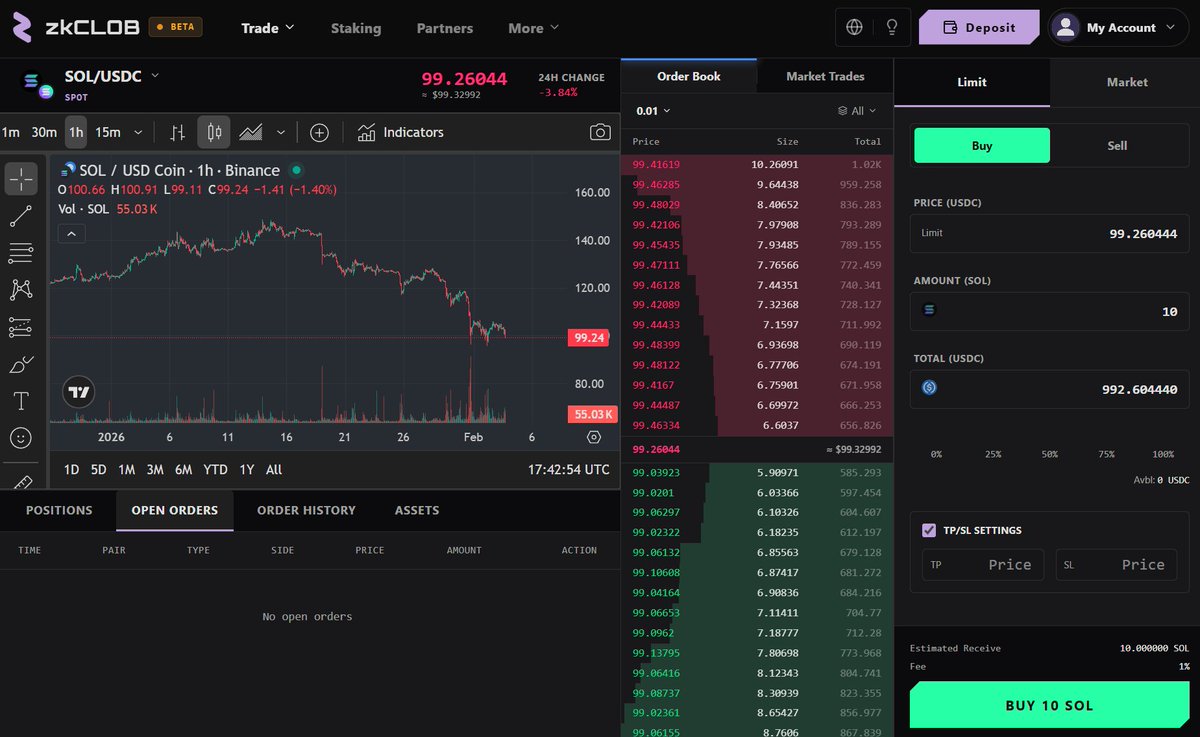The image size is (1200, 737).
Task: Set the chart range to YTD
Action: click(x=215, y=469)
